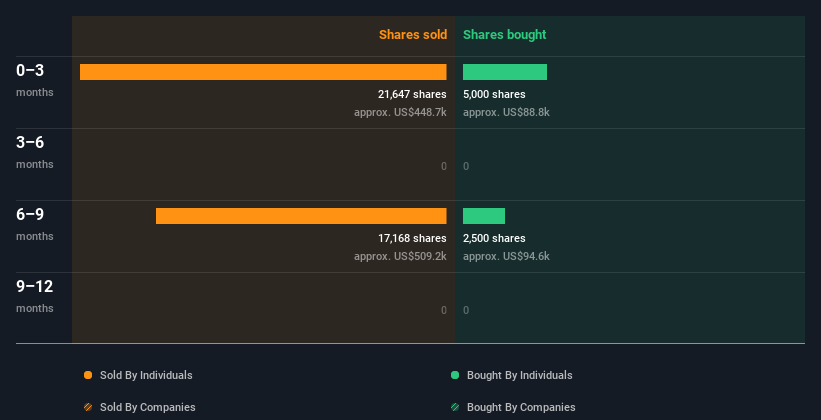Select the Sold By Companies legend label
821x420 pixels.
pyautogui.click(x=148, y=407)
